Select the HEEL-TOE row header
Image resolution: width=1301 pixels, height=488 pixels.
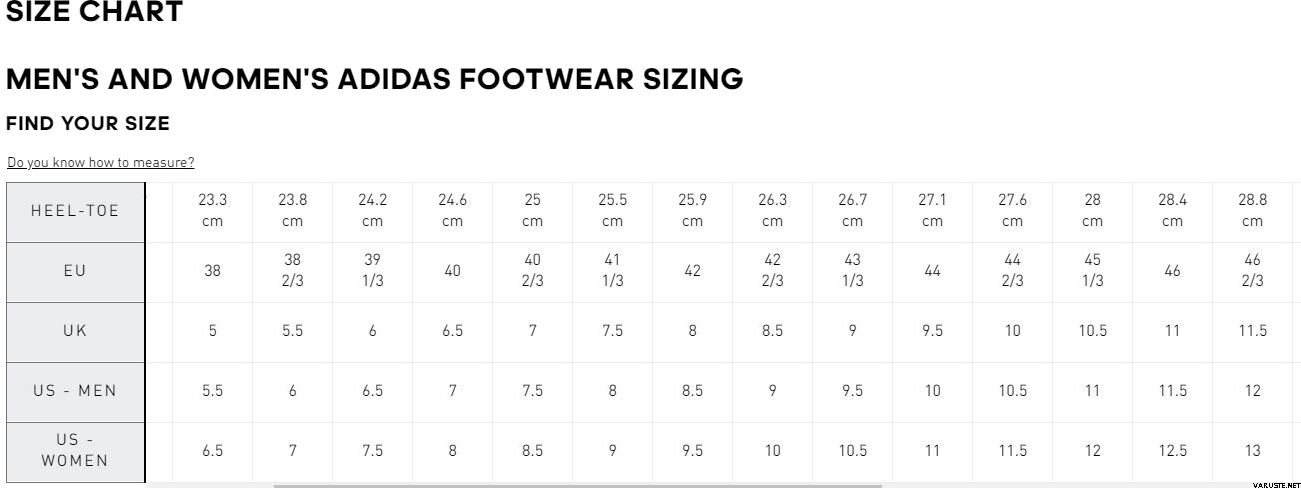click(75, 211)
